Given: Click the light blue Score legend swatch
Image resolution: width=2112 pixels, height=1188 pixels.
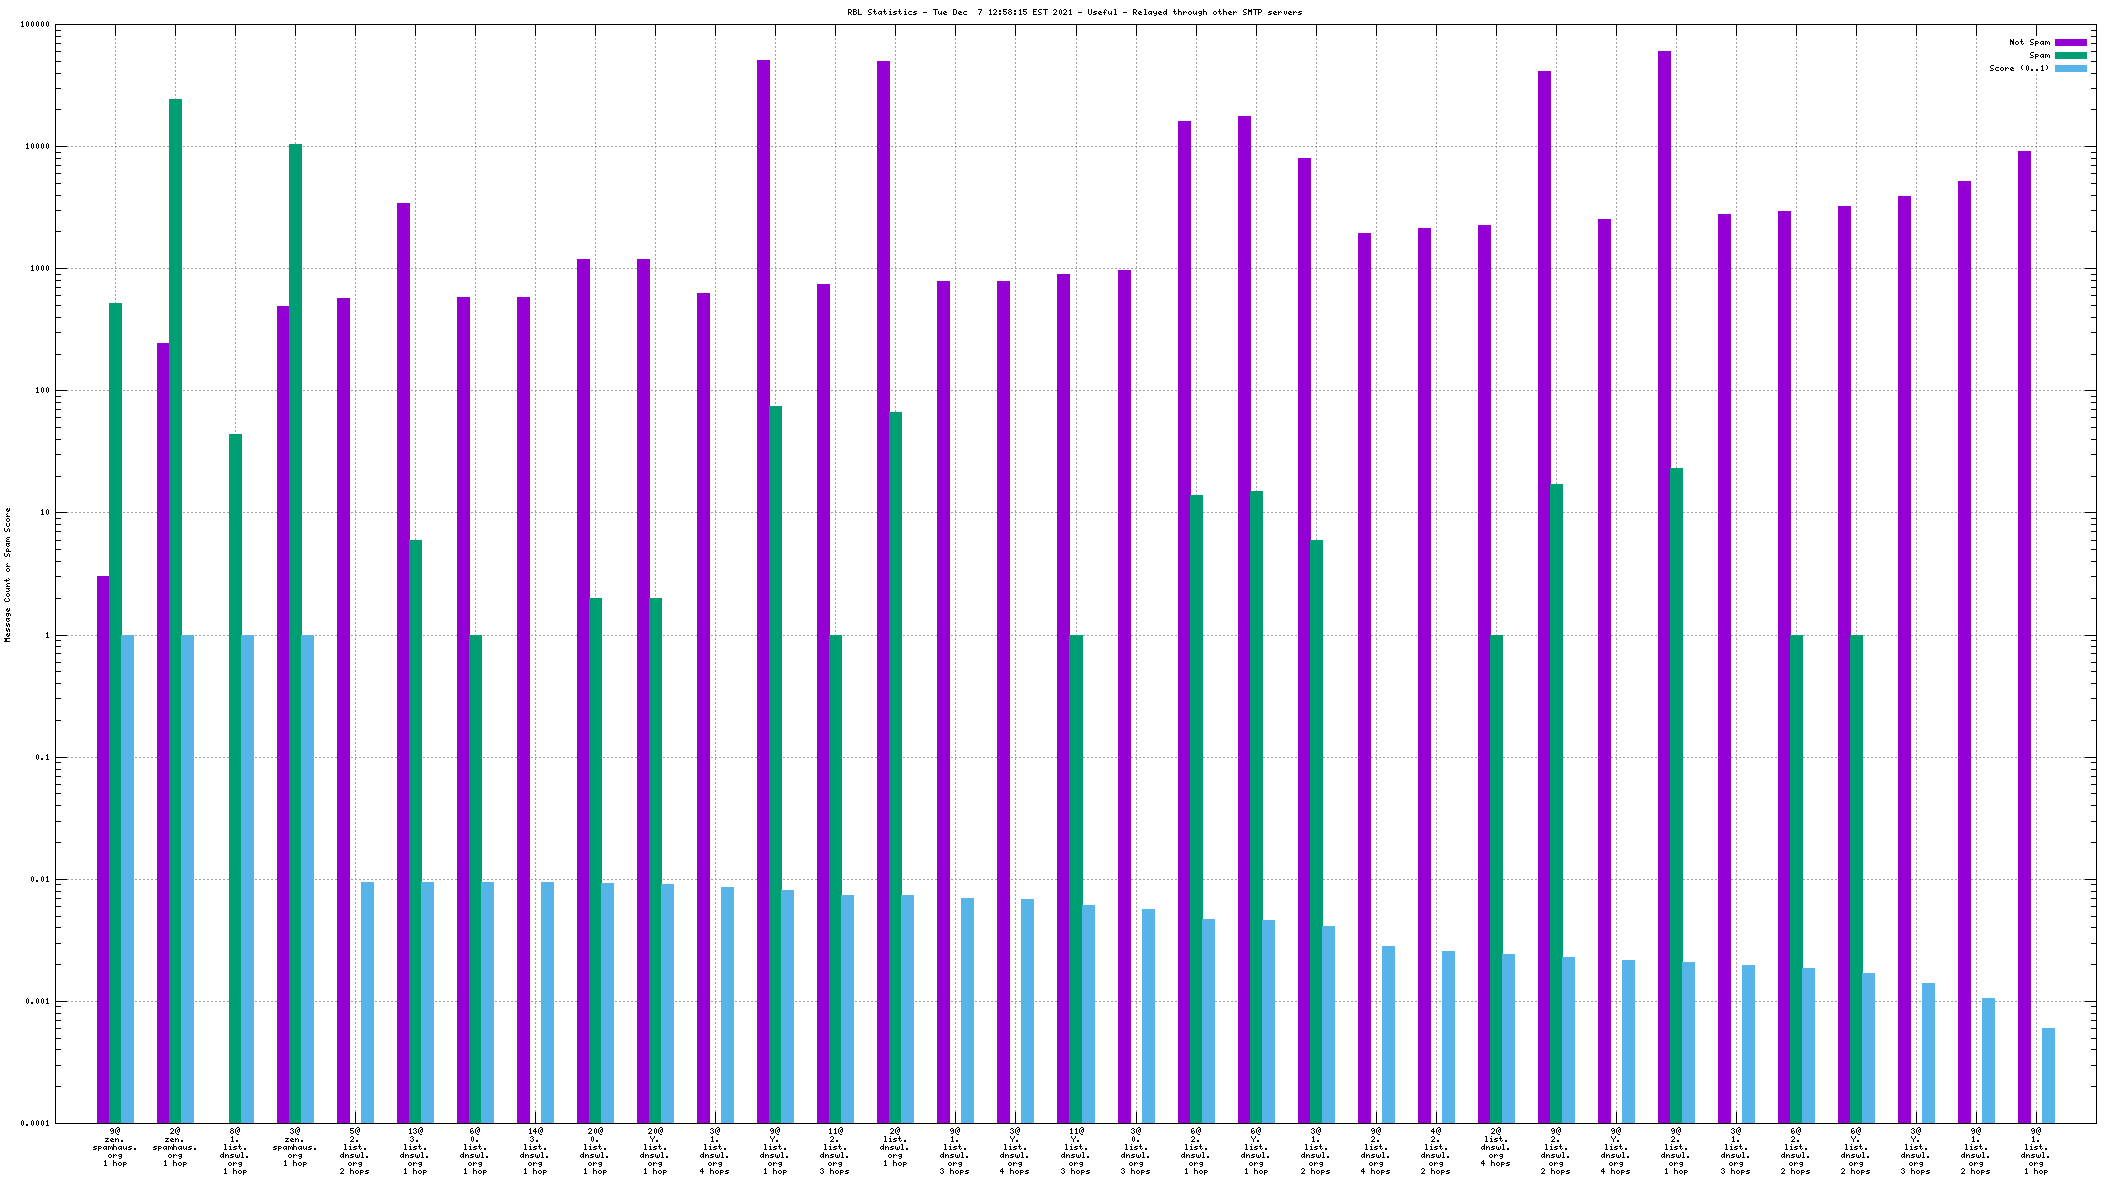Looking at the screenshot, I should [x=2070, y=68].
